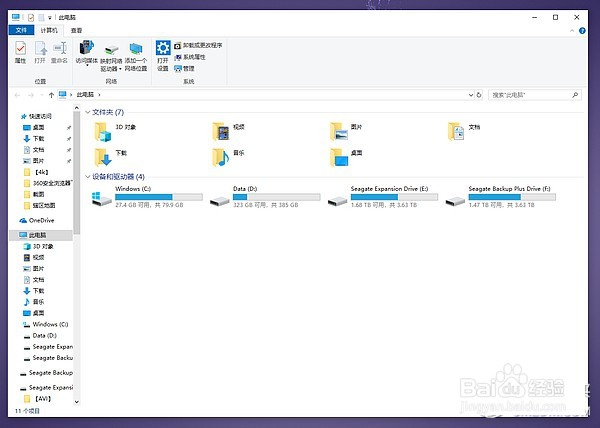Switch to the 文件 File tab
This screenshot has width=600, height=428.
click(21, 30)
